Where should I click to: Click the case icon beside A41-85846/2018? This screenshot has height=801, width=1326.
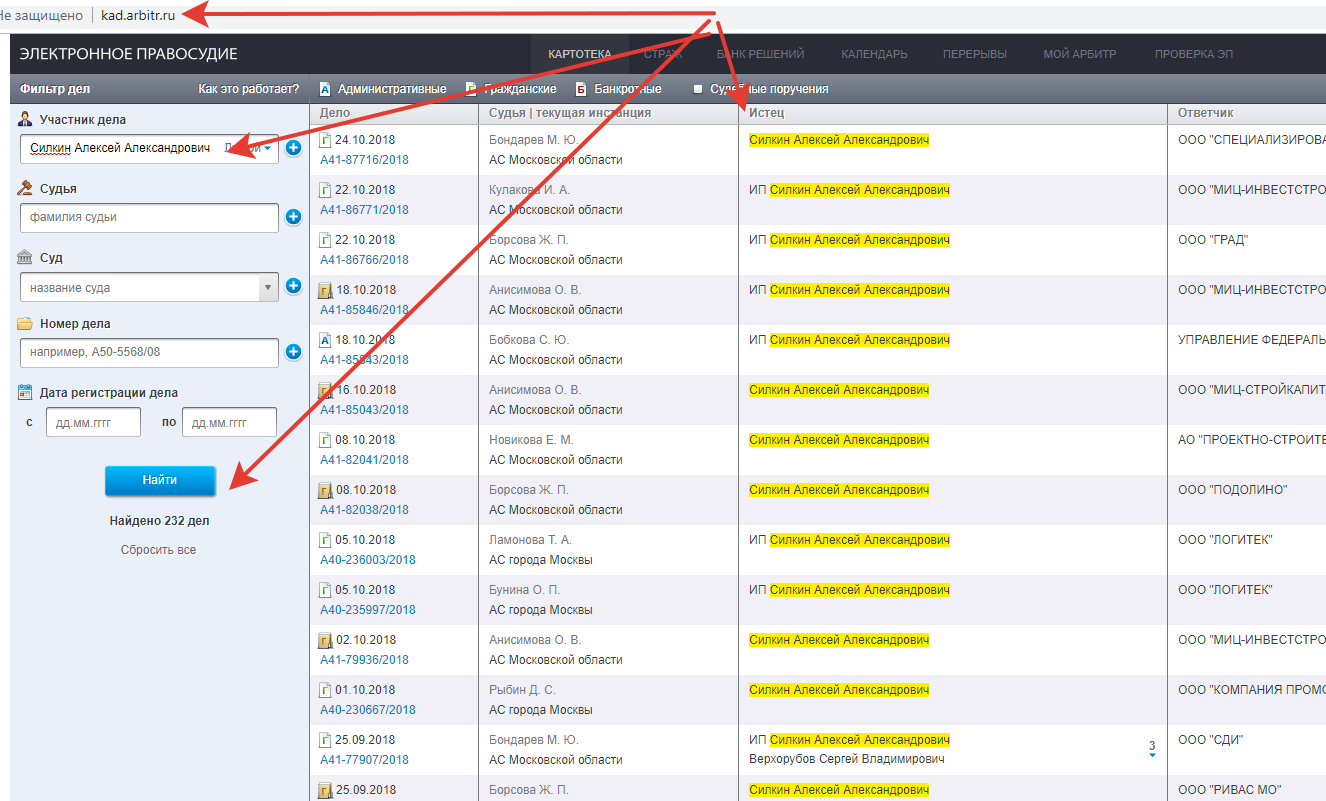[x=325, y=290]
